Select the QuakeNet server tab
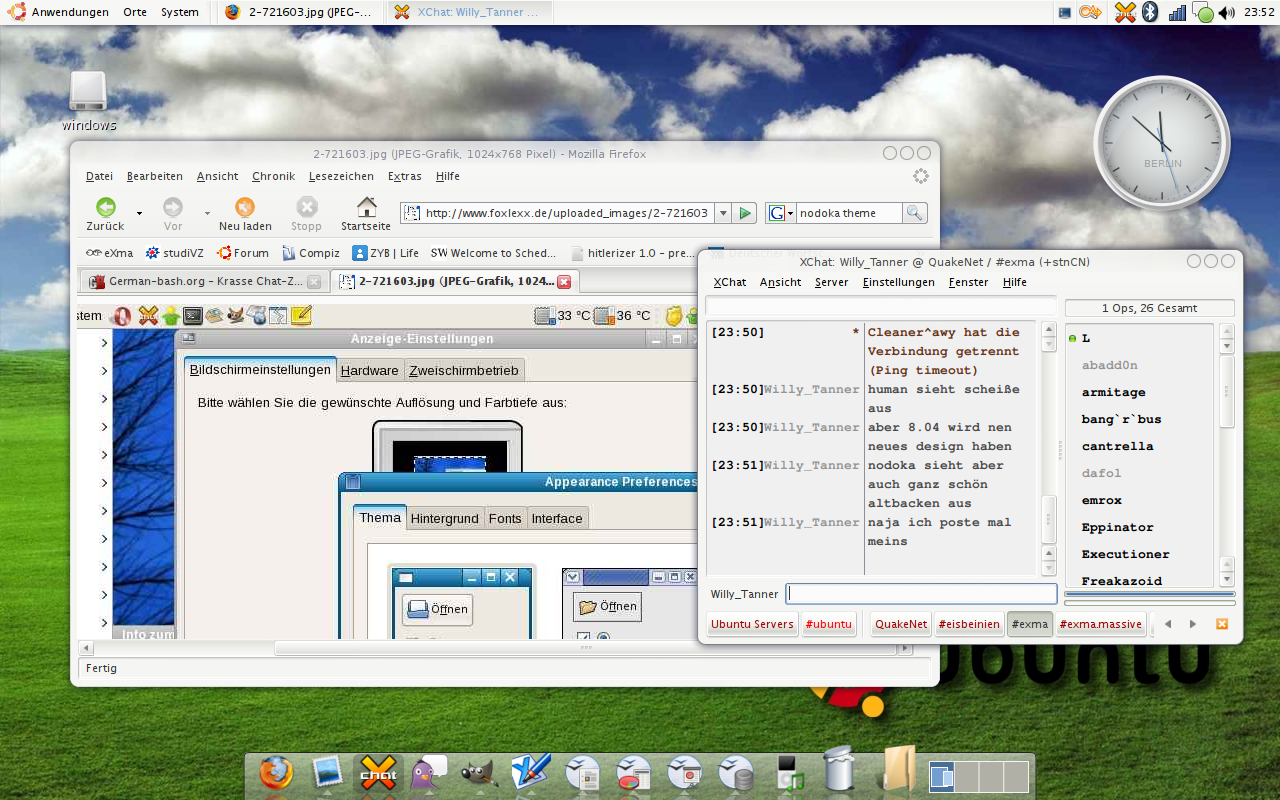This screenshot has width=1280, height=800. 901,624
